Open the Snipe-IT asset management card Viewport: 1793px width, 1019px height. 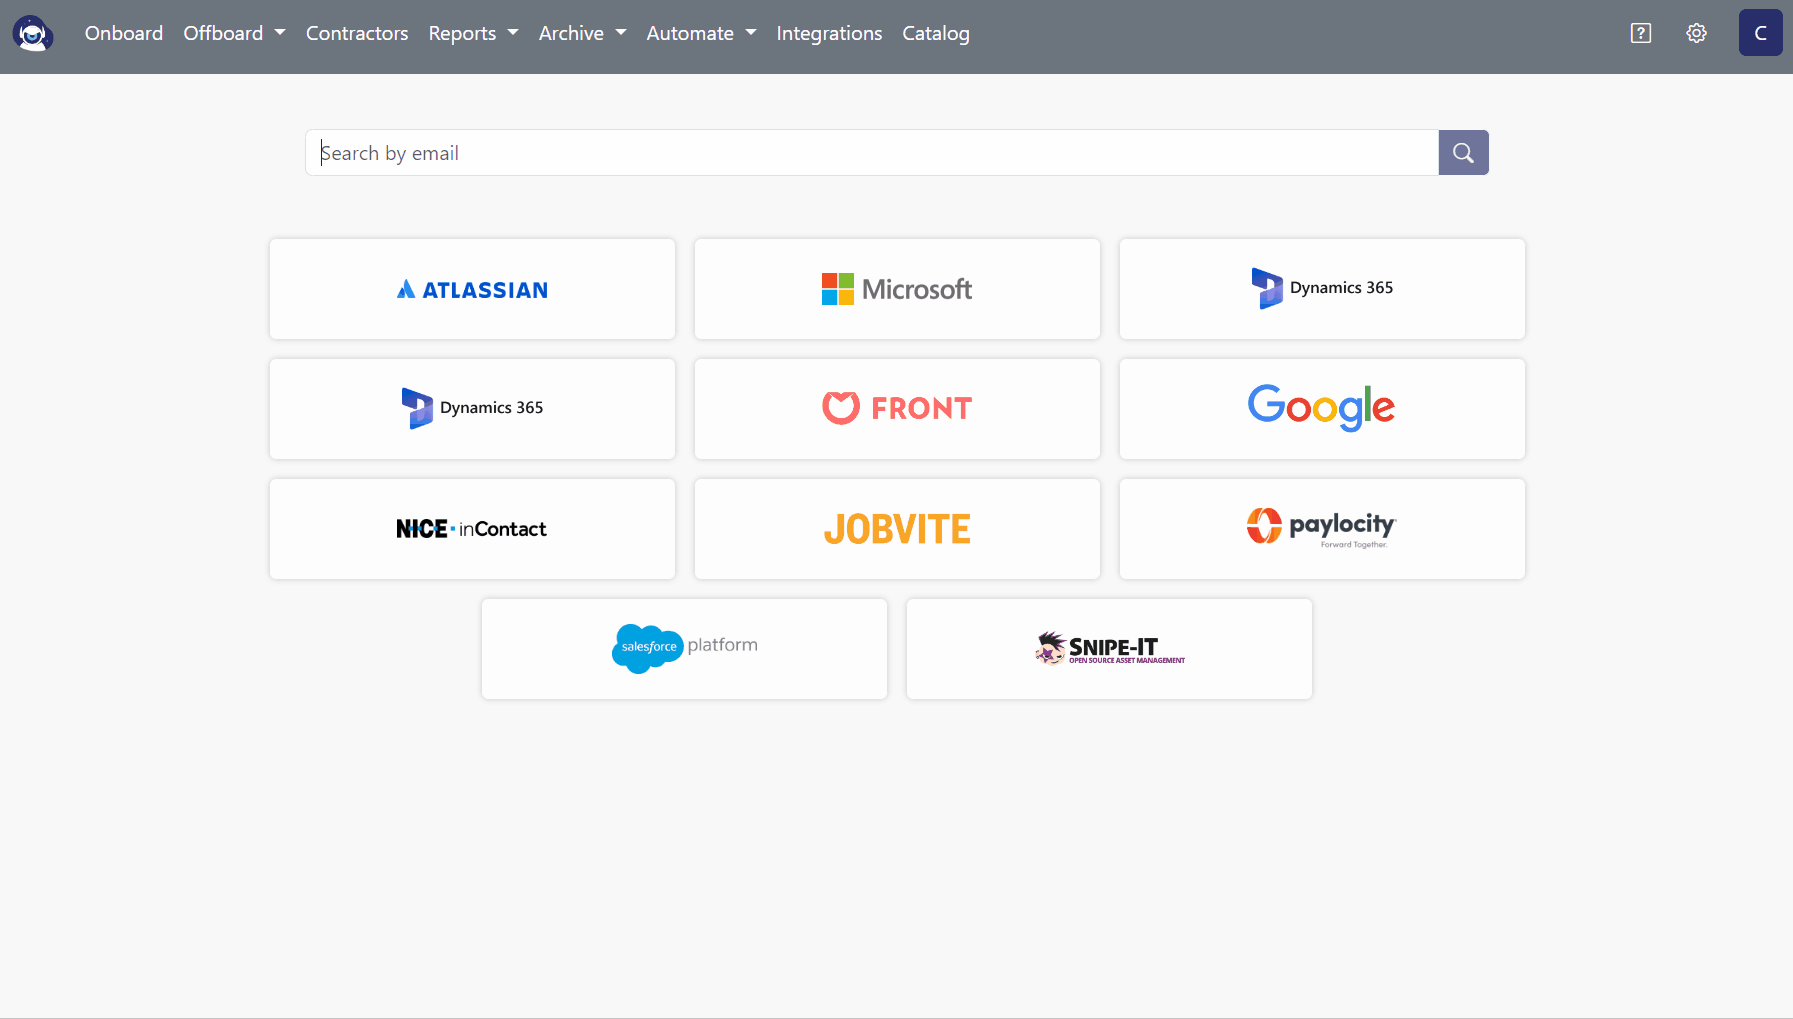click(1109, 649)
